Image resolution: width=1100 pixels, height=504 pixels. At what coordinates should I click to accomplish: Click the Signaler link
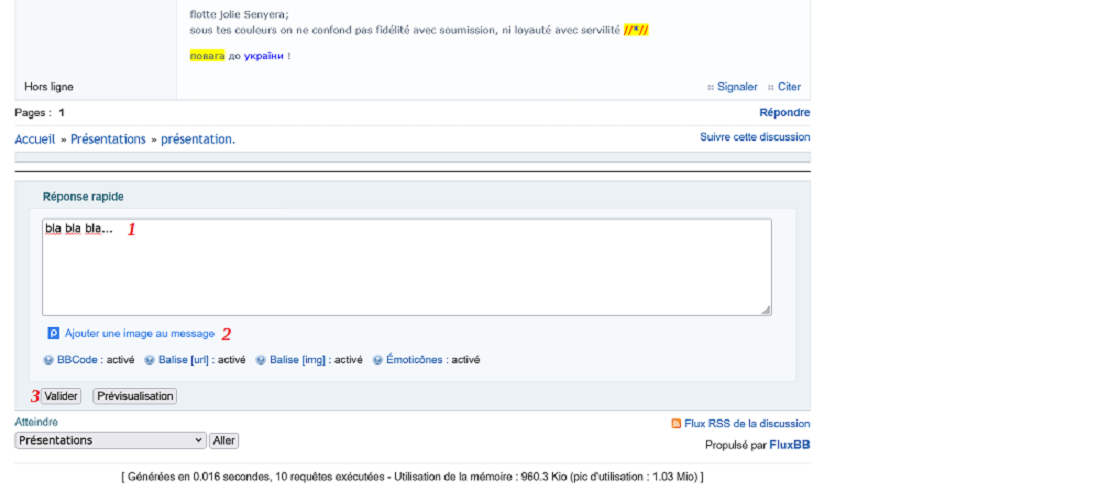pyautogui.click(x=737, y=87)
